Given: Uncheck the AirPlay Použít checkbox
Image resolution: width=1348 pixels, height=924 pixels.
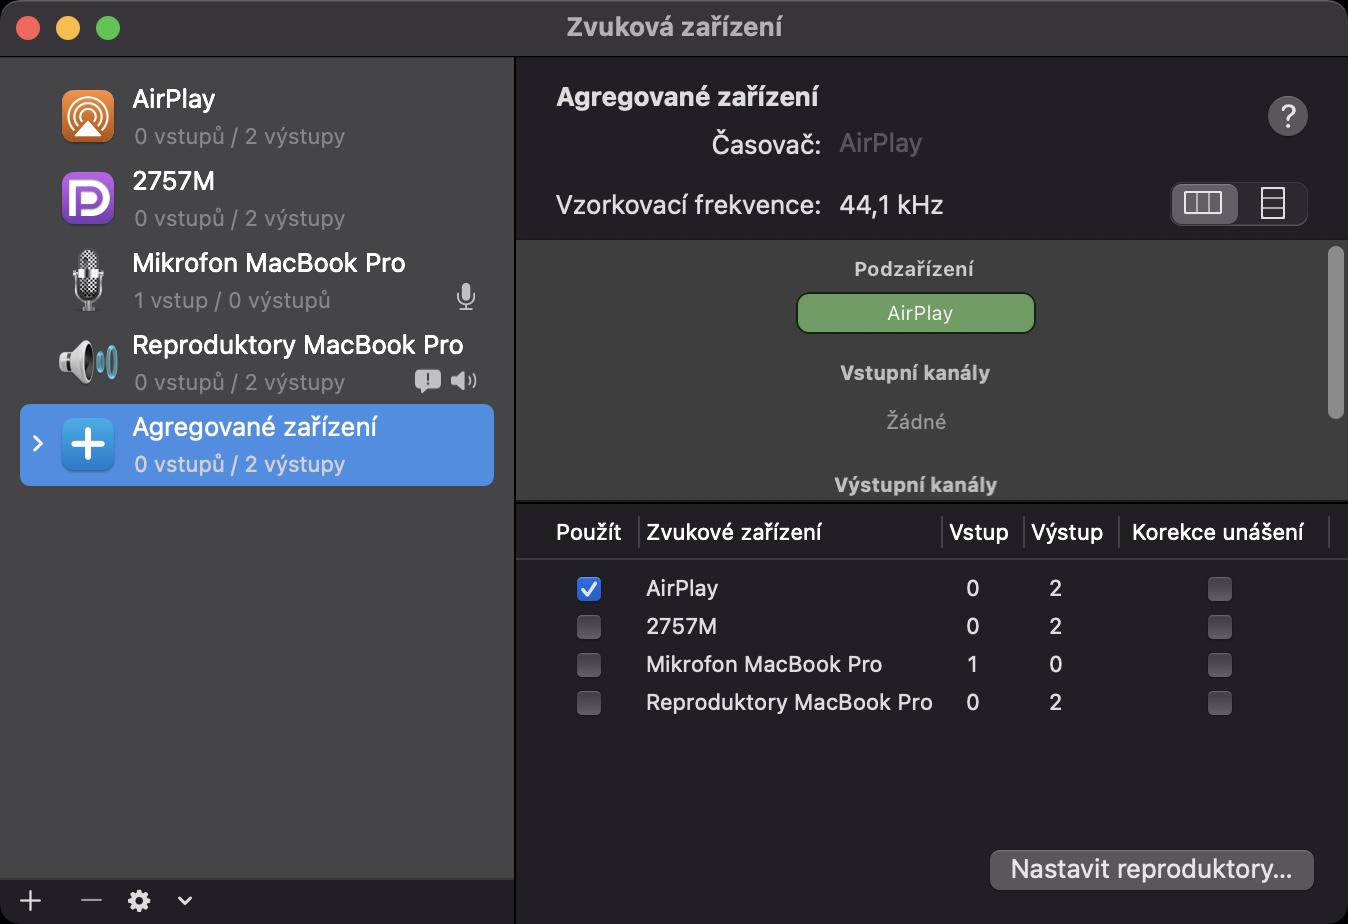Looking at the screenshot, I should point(589,589).
